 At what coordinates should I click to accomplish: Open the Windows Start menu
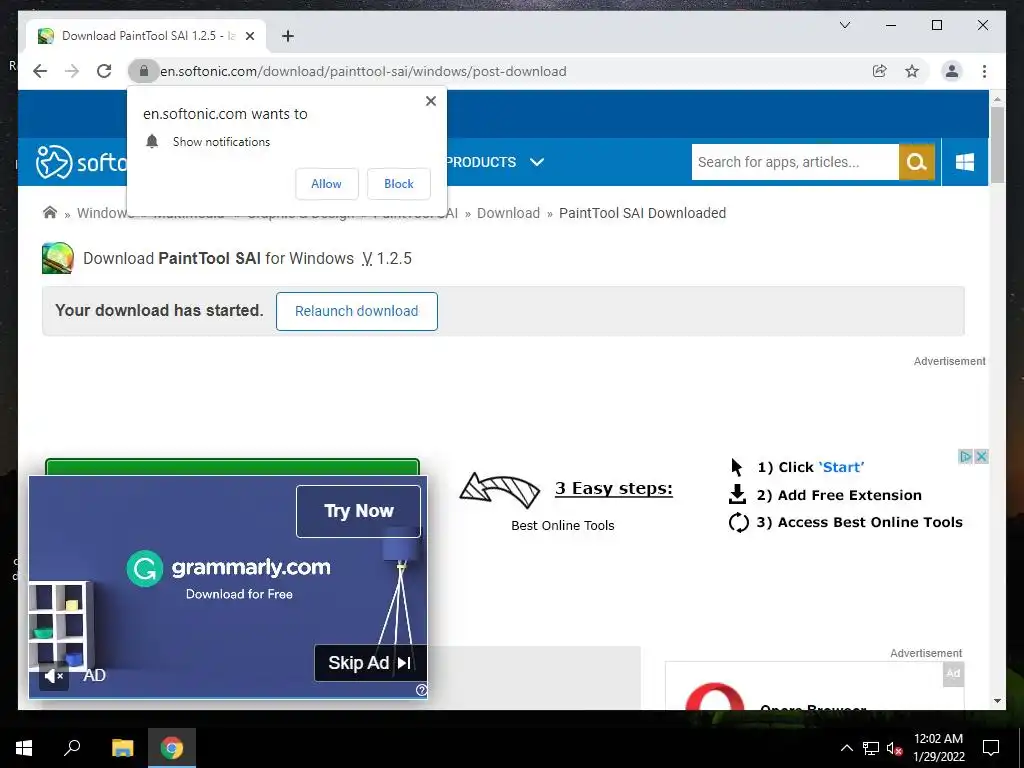click(x=24, y=748)
